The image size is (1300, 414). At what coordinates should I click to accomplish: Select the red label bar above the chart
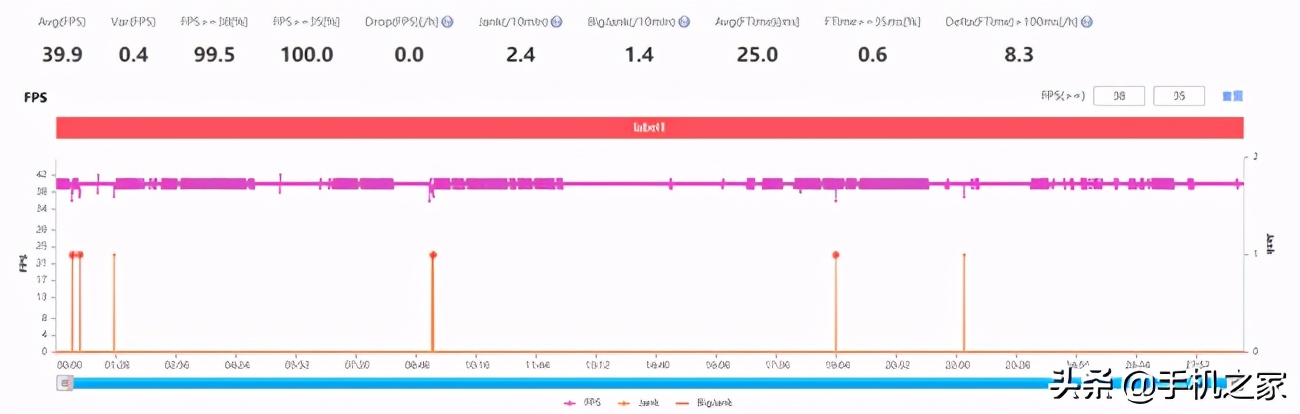point(649,128)
